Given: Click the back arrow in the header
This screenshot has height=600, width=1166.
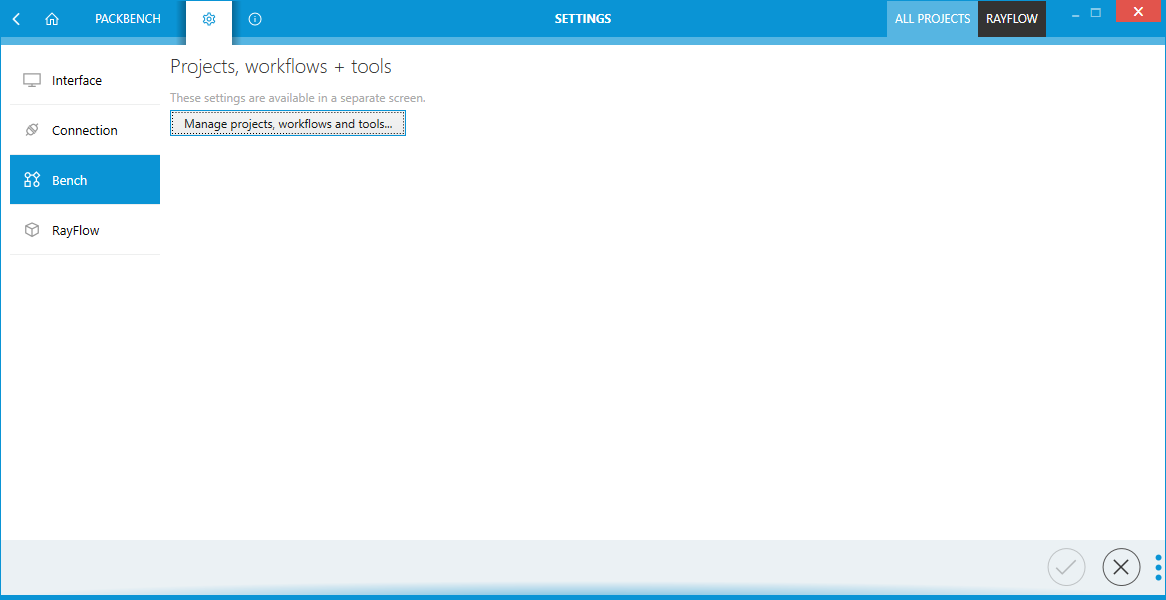Looking at the screenshot, I should click(x=16, y=19).
